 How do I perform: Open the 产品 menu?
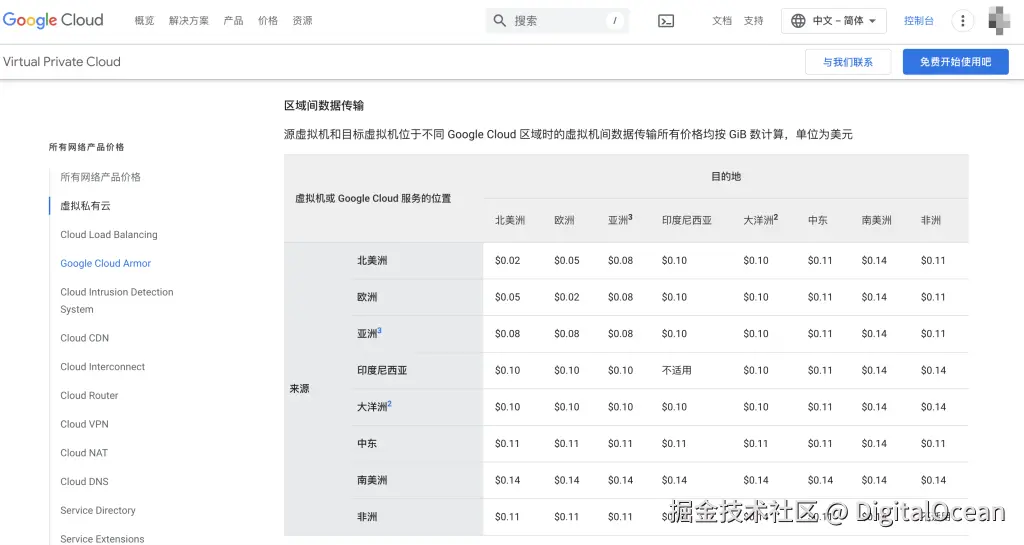[x=233, y=21]
